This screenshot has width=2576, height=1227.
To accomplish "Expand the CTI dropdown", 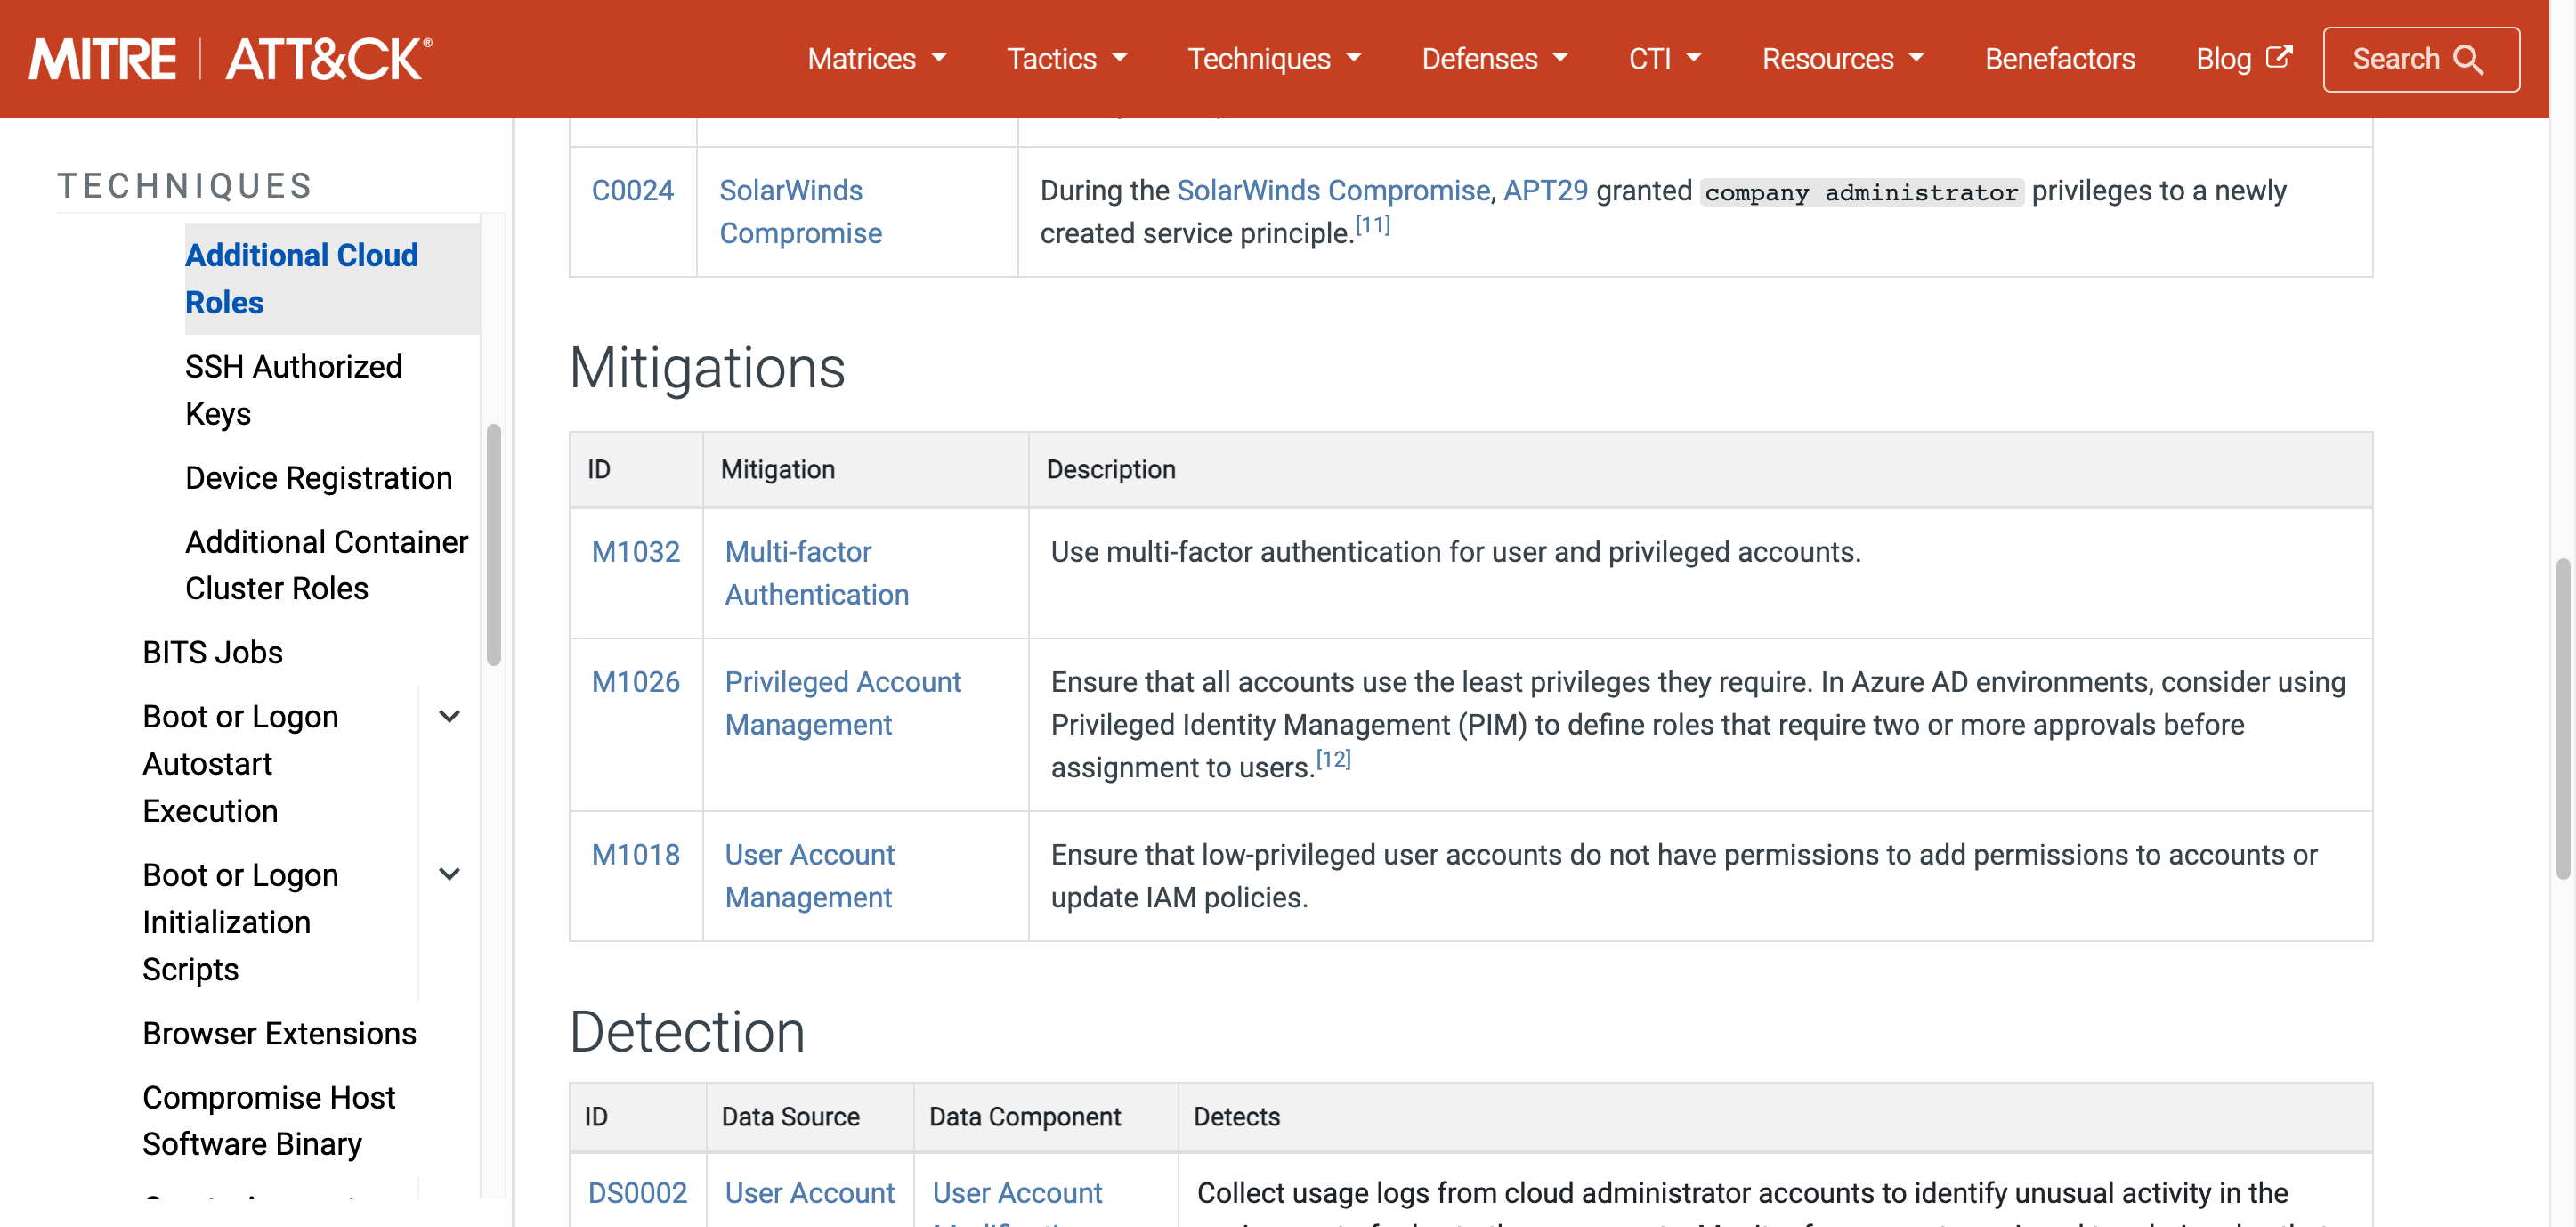I will [x=1662, y=59].
